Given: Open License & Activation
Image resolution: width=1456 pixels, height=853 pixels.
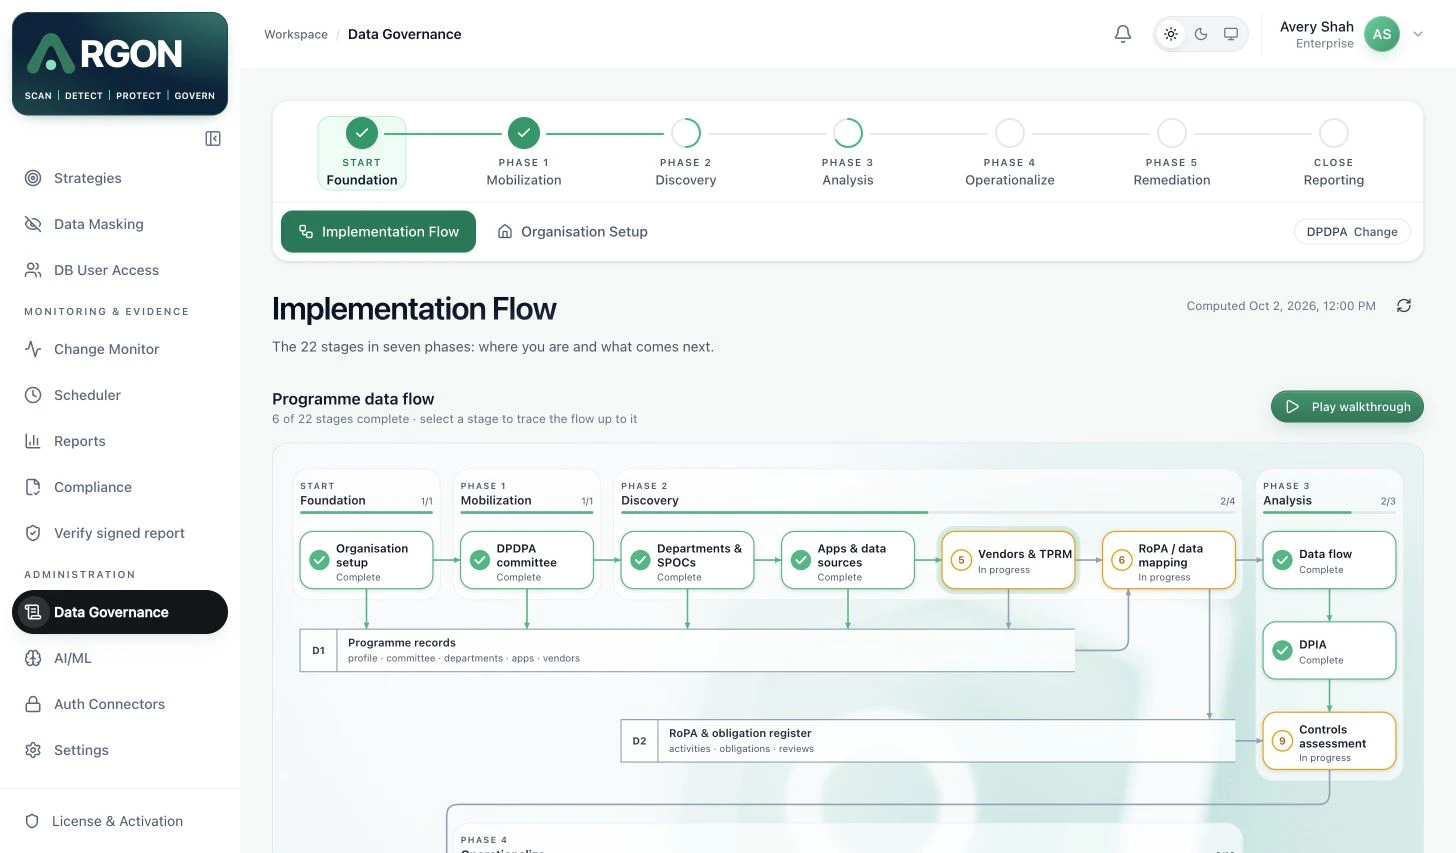Looking at the screenshot, I should [120, 821].
